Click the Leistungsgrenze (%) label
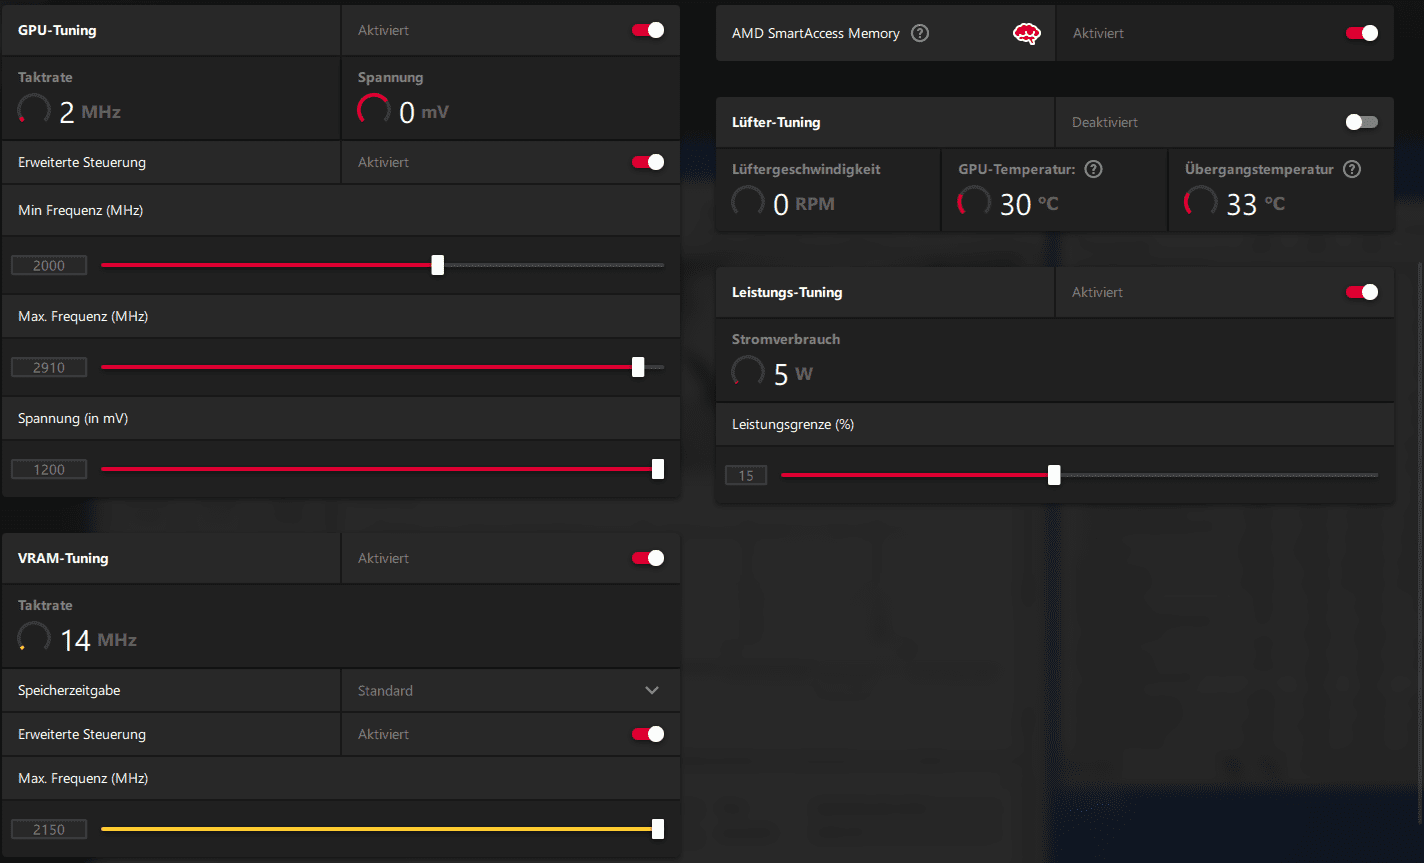Viewport: 1424px width, 863px height. (x=793, y=424)
